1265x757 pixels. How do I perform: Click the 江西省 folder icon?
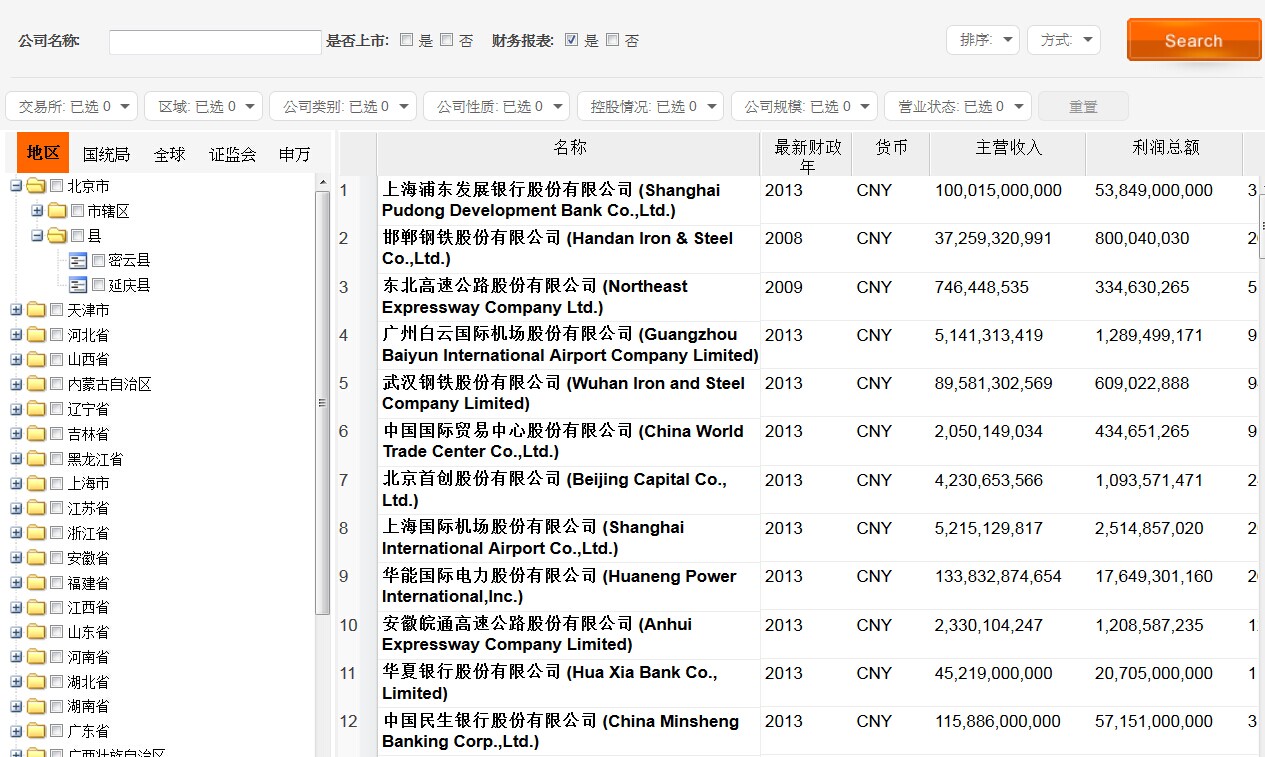pos(36,607)
